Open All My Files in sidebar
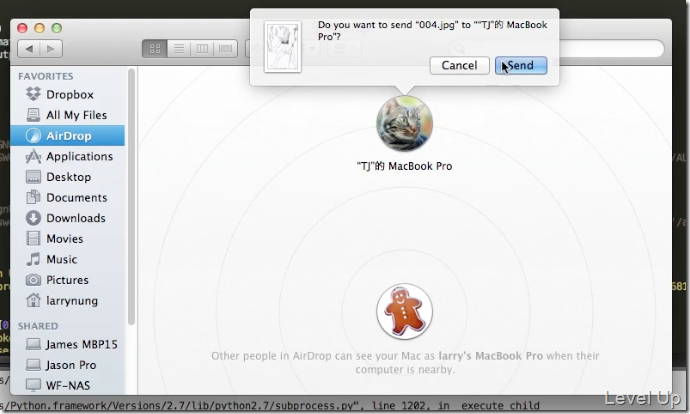The height and width of the screenshot is (414, 690). pos(67,115)
